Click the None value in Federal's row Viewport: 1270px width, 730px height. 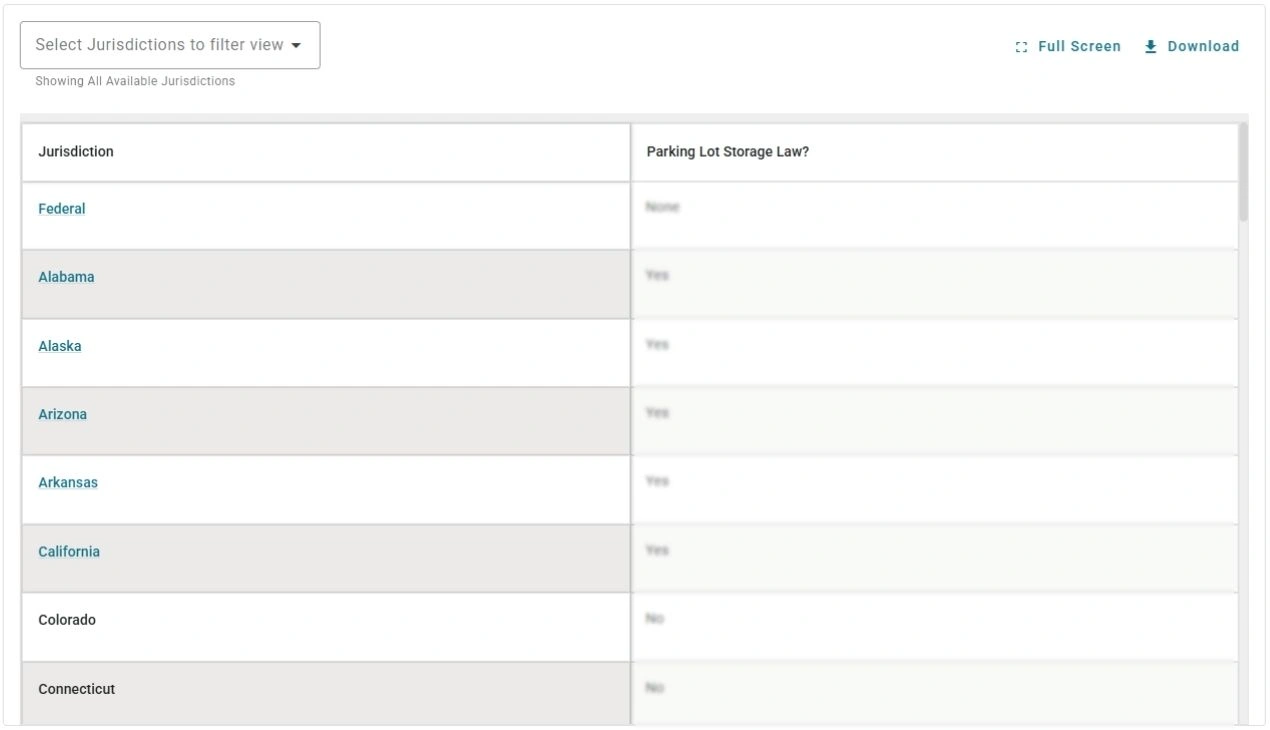(665, 206)
